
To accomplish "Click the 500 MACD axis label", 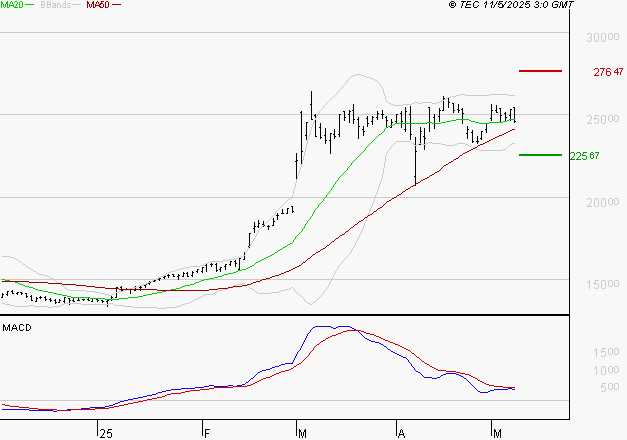I will coord(609,387).
